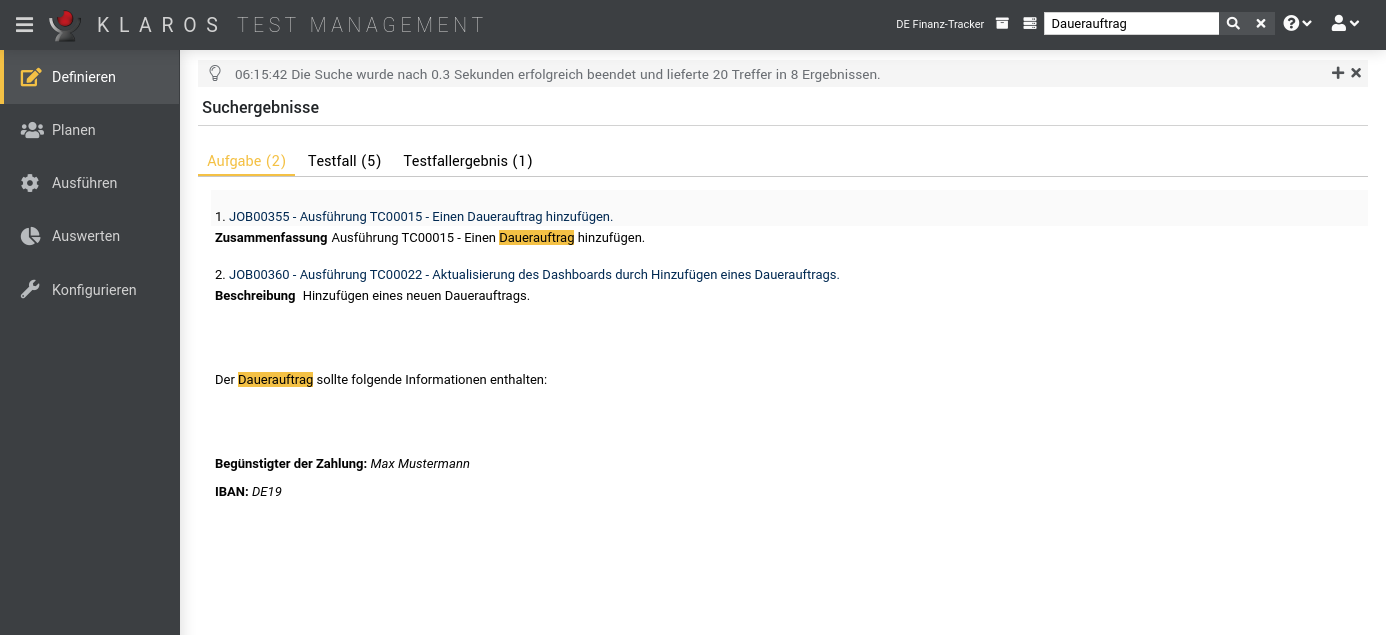The image size is (1386, 635).
Task: Click the Konfigurieren wrench icon
Action: tap(31, 290)
